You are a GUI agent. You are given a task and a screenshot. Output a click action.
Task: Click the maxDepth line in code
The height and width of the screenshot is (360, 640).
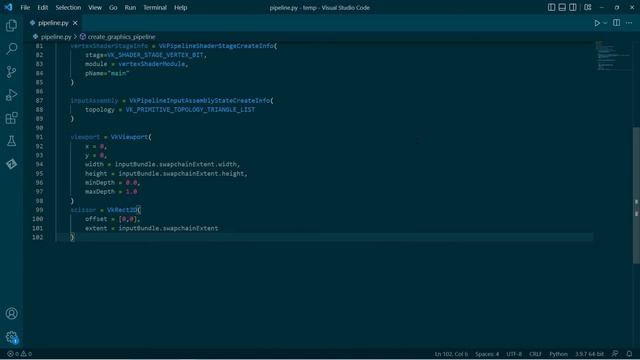(x=111, y=192)
